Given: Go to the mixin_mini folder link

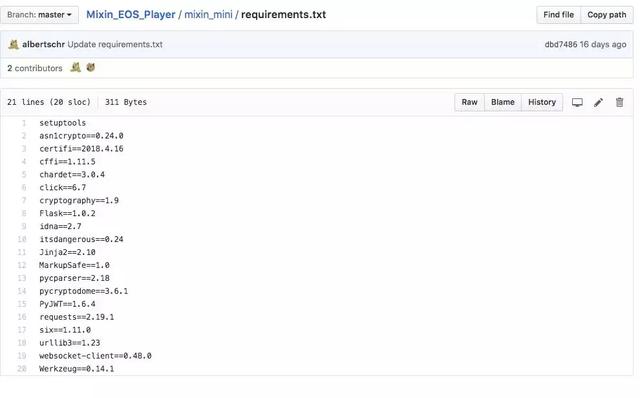Looking at the screenshot, I should click(x=208, y=15).
